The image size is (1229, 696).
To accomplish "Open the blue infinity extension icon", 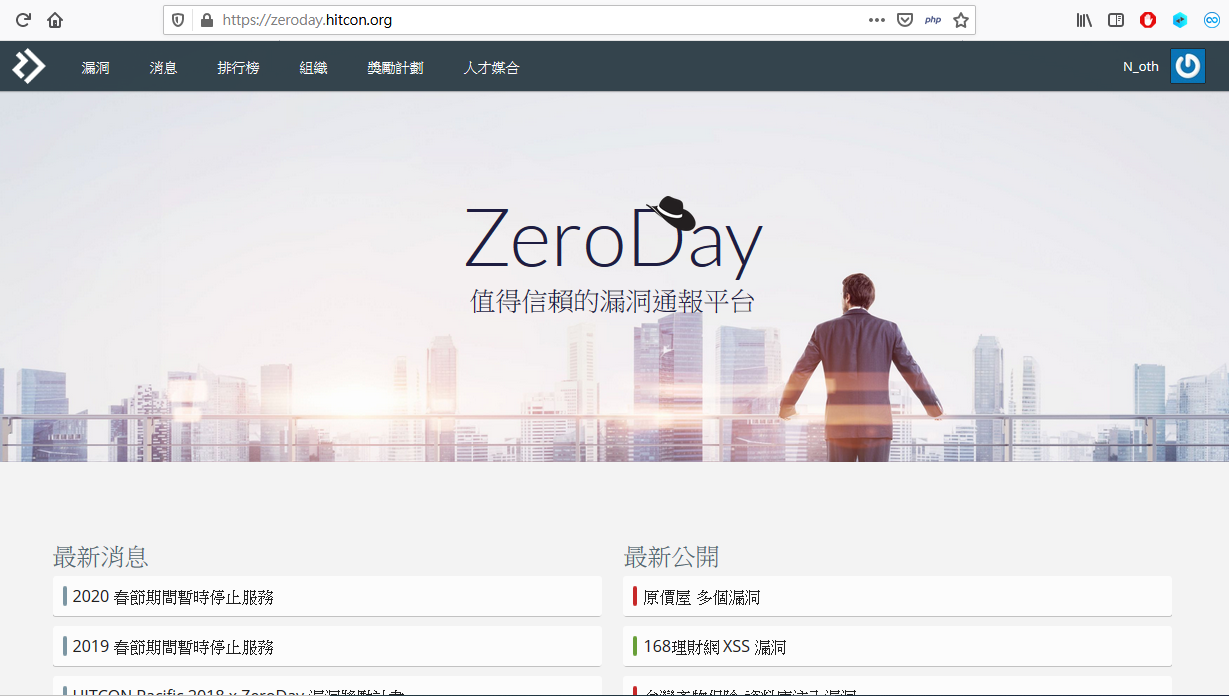I will [1211, 20].
